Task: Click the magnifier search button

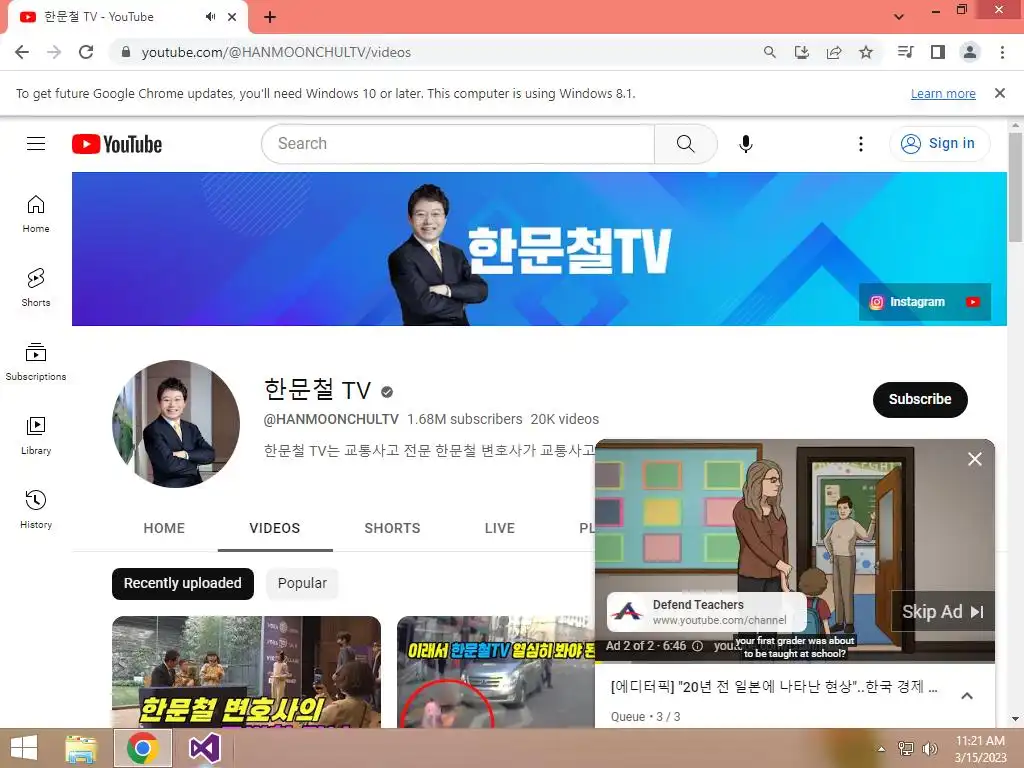Action: [x=686, y=144]
